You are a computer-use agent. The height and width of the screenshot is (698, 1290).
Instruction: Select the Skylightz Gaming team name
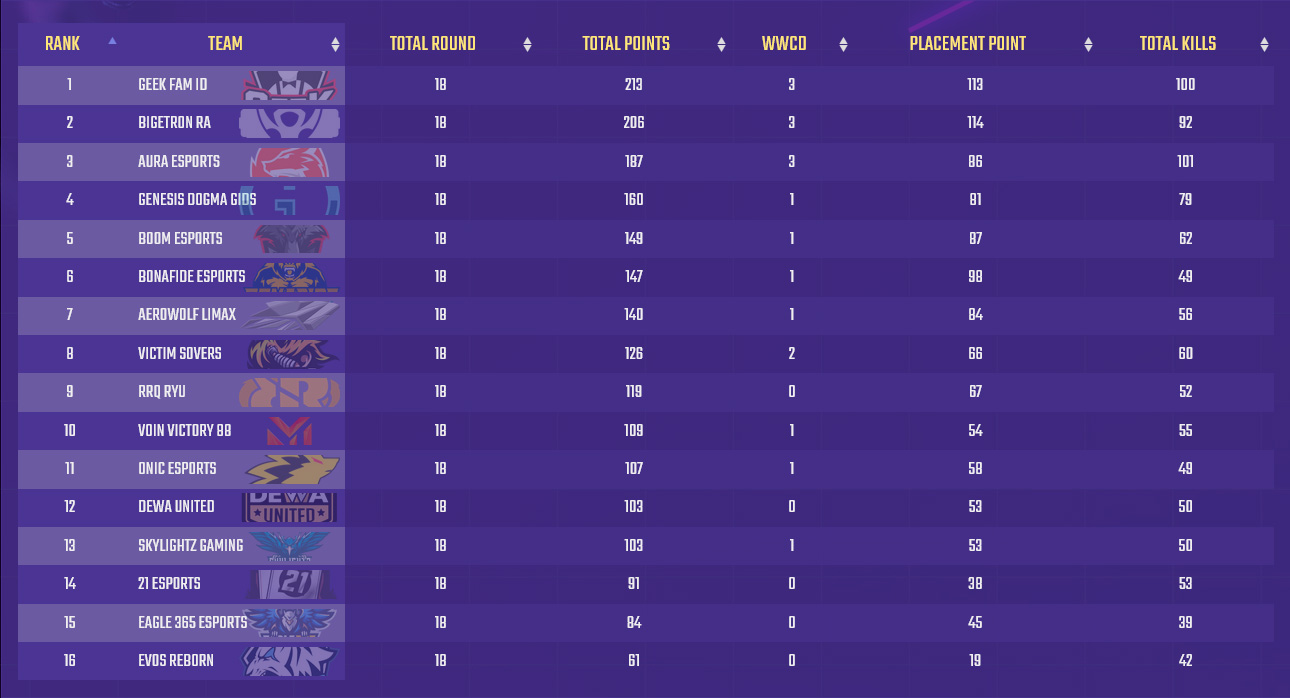(190, 546)
